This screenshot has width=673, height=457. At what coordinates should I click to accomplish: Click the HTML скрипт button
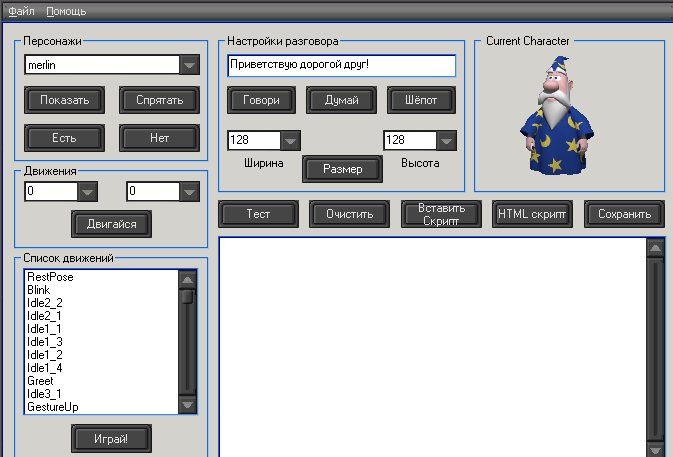(x=531, y=214)
